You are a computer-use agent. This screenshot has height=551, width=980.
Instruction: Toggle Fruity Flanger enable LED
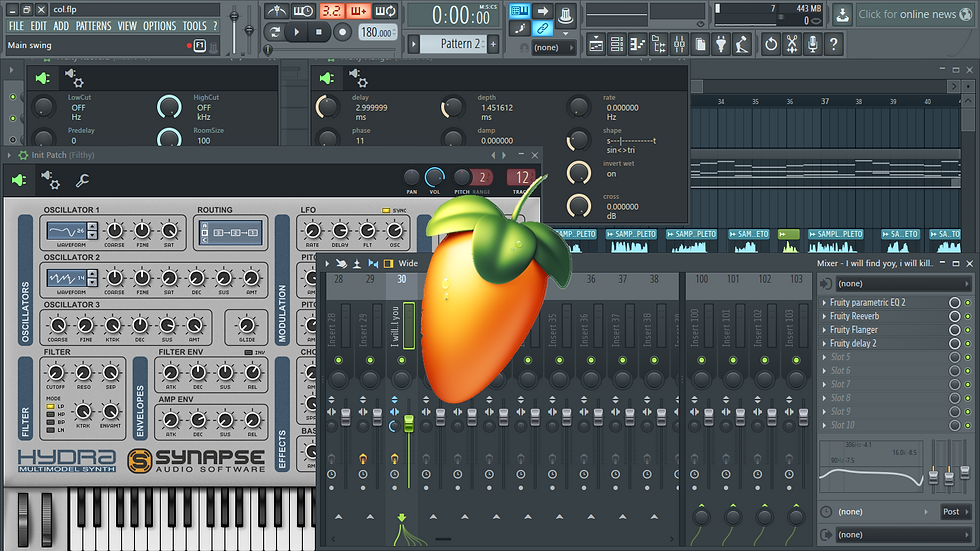[x=968, y=330]
